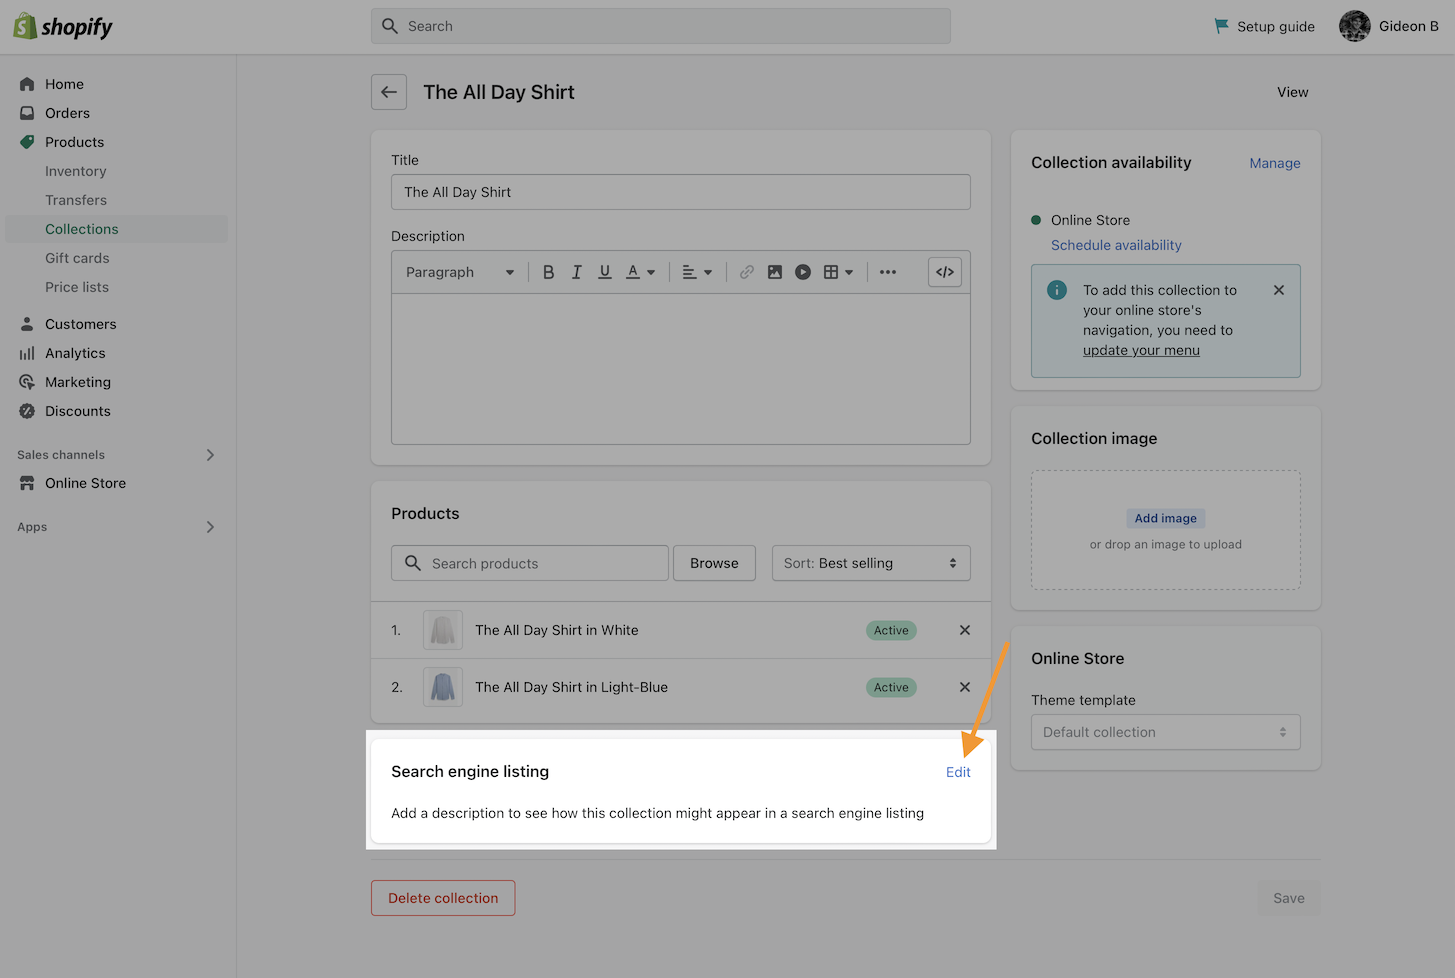
Task: Go to Analytics in the sidebar
Action: [75, 353]
